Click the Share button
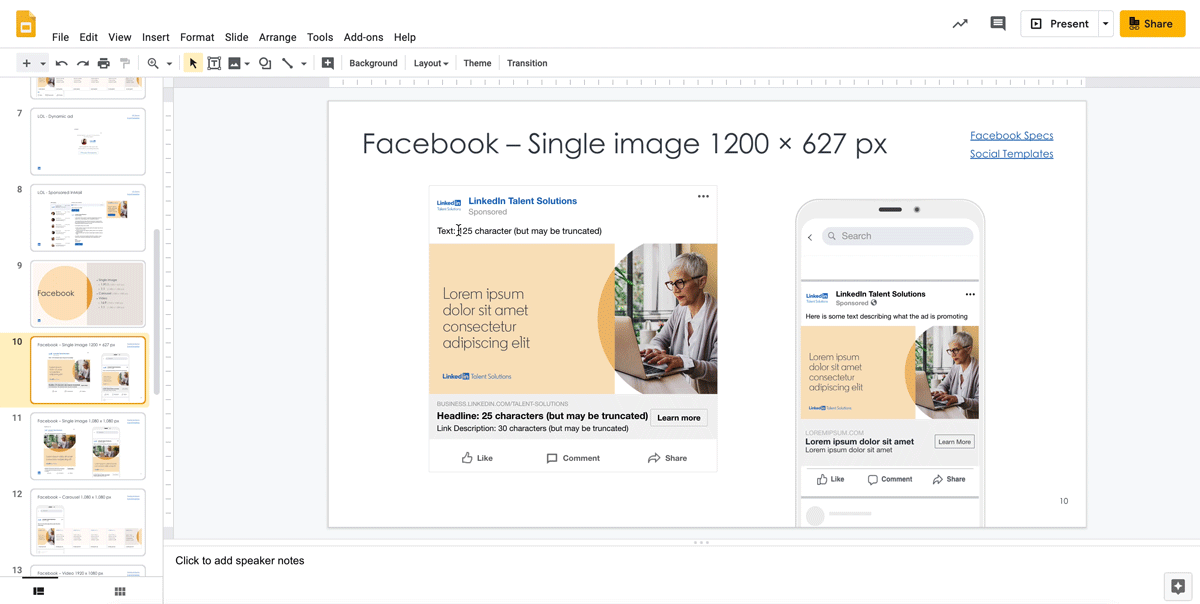Screen dimensions: 1200x604 click(x=1152, y=22)
